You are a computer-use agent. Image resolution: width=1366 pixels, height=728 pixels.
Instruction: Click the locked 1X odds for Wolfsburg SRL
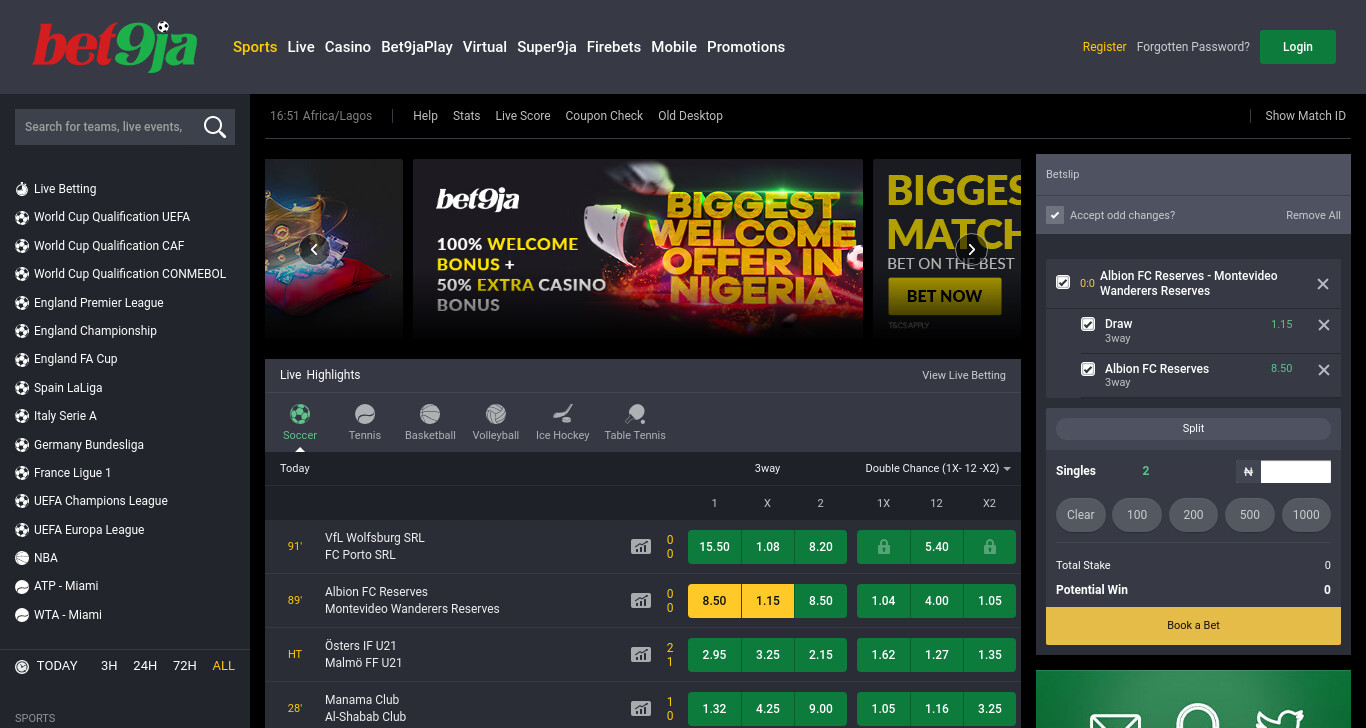click(883, 547)
